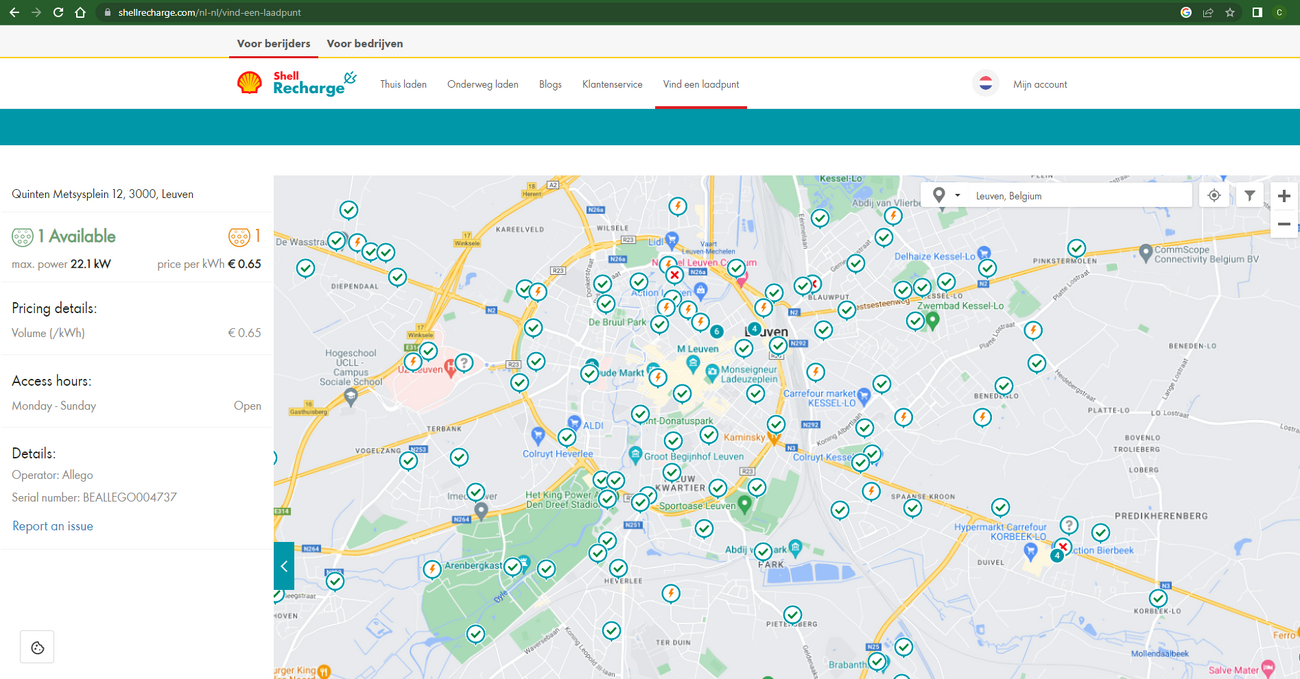Click the orange Kaminsky map pin
Image resolution: width=1300 pixels, height=679 pixels.
[x=774, y=438]
